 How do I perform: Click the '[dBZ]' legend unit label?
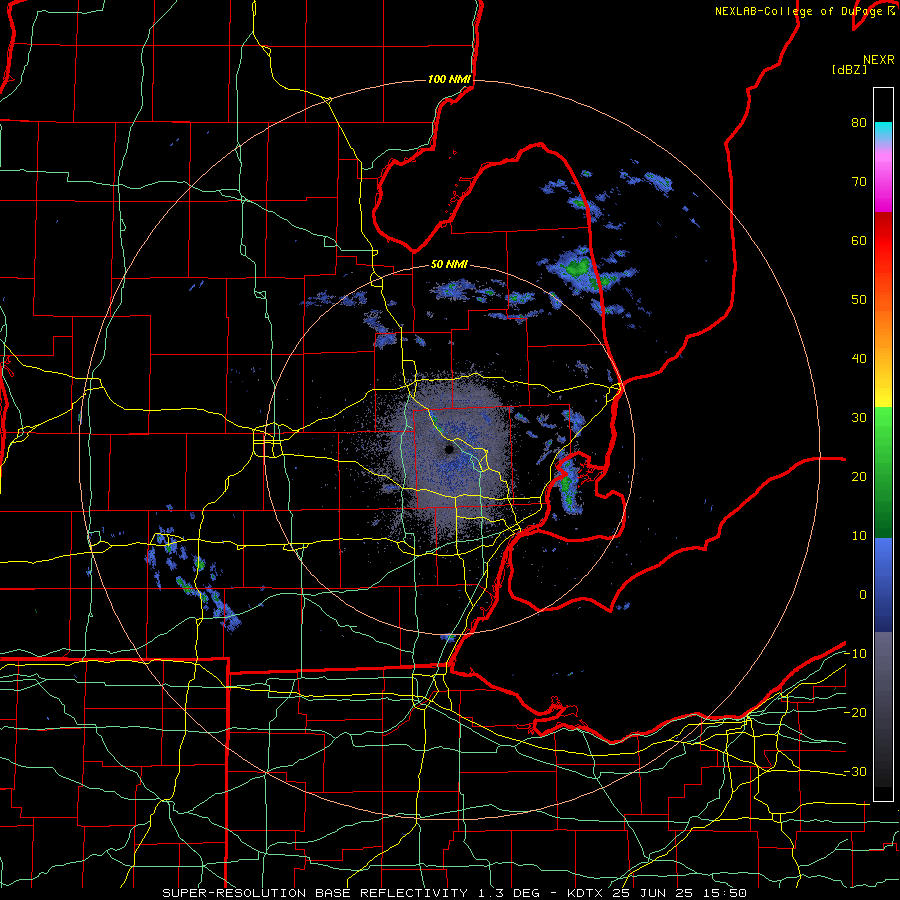(849, 69)
